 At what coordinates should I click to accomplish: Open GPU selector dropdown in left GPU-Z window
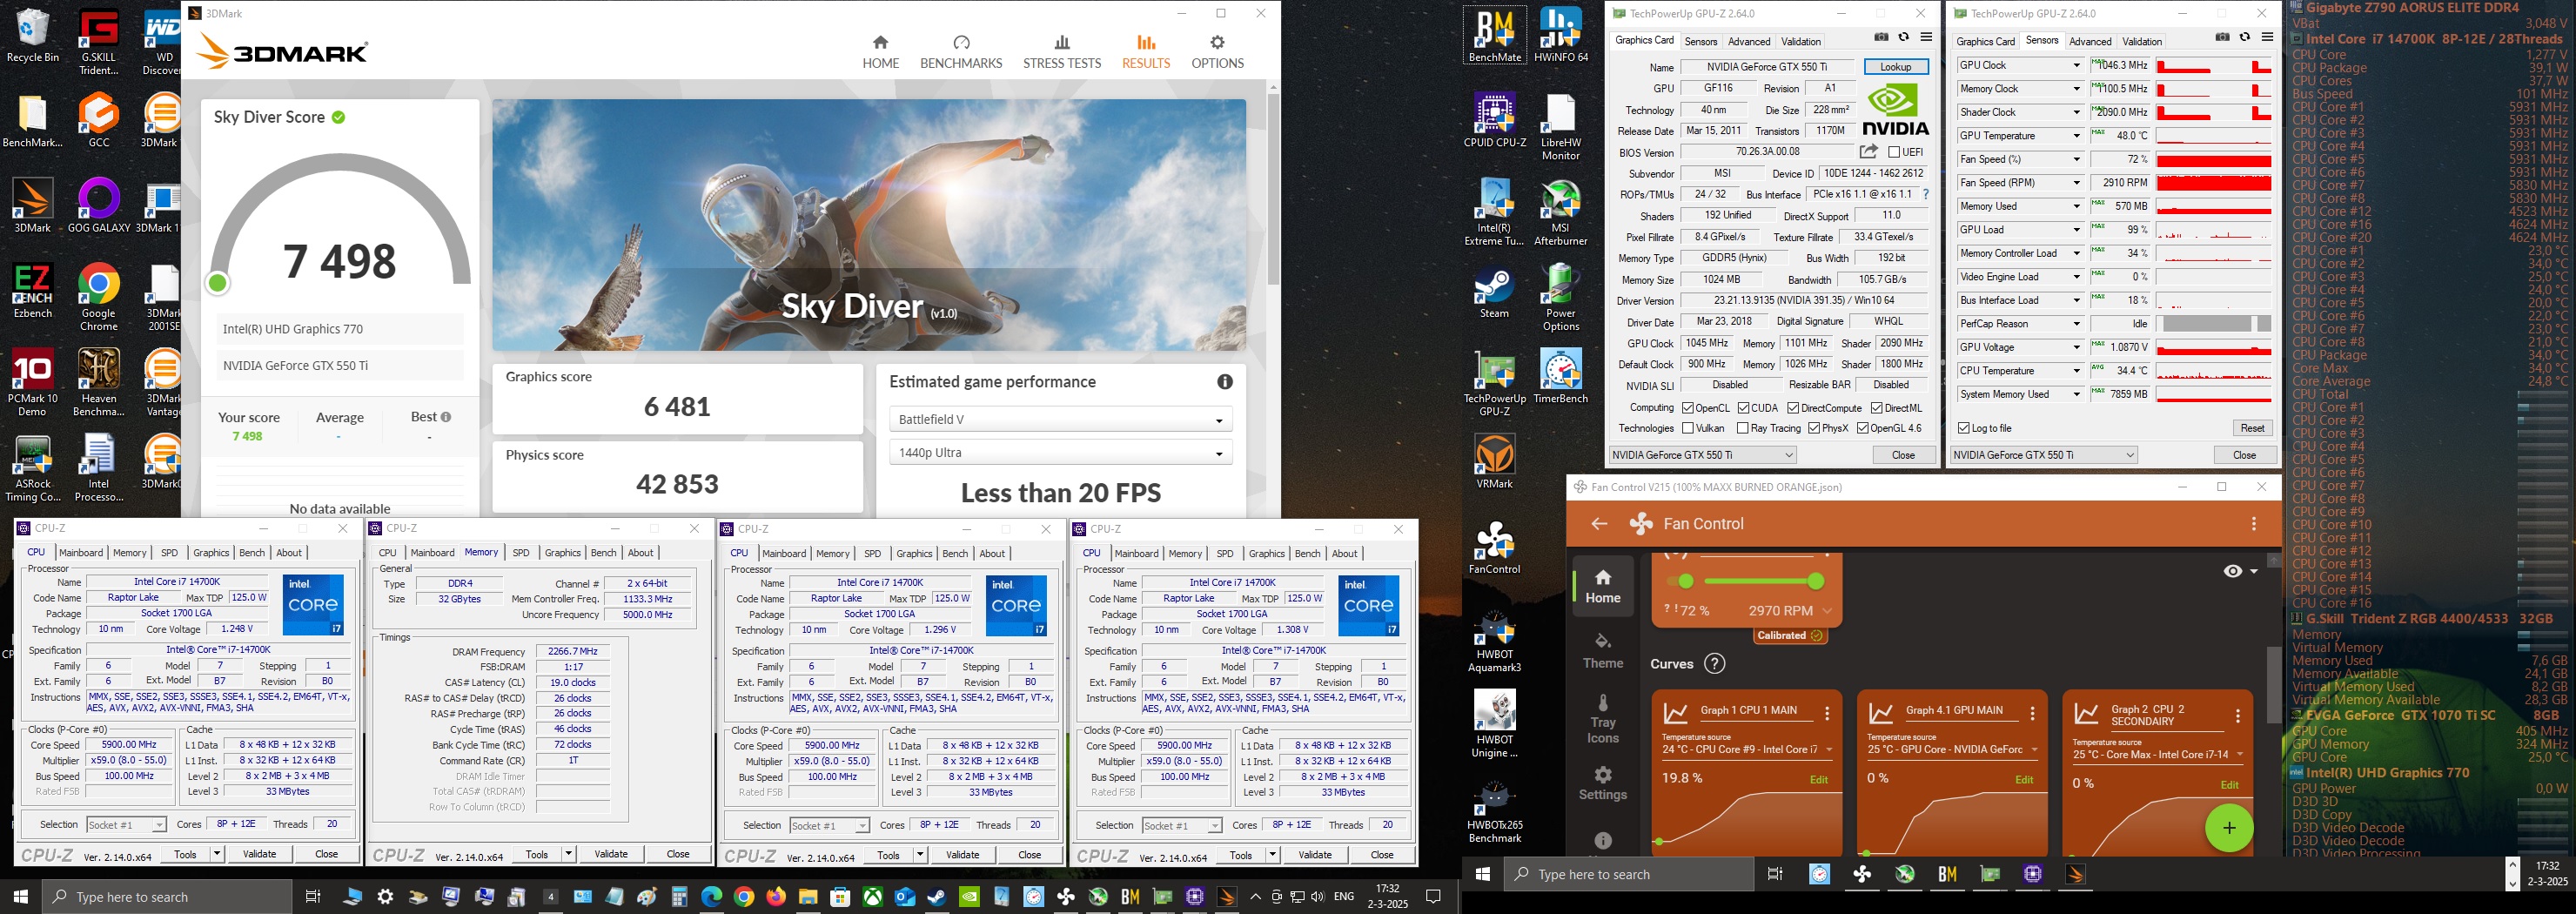click(x=1703, y=455)
